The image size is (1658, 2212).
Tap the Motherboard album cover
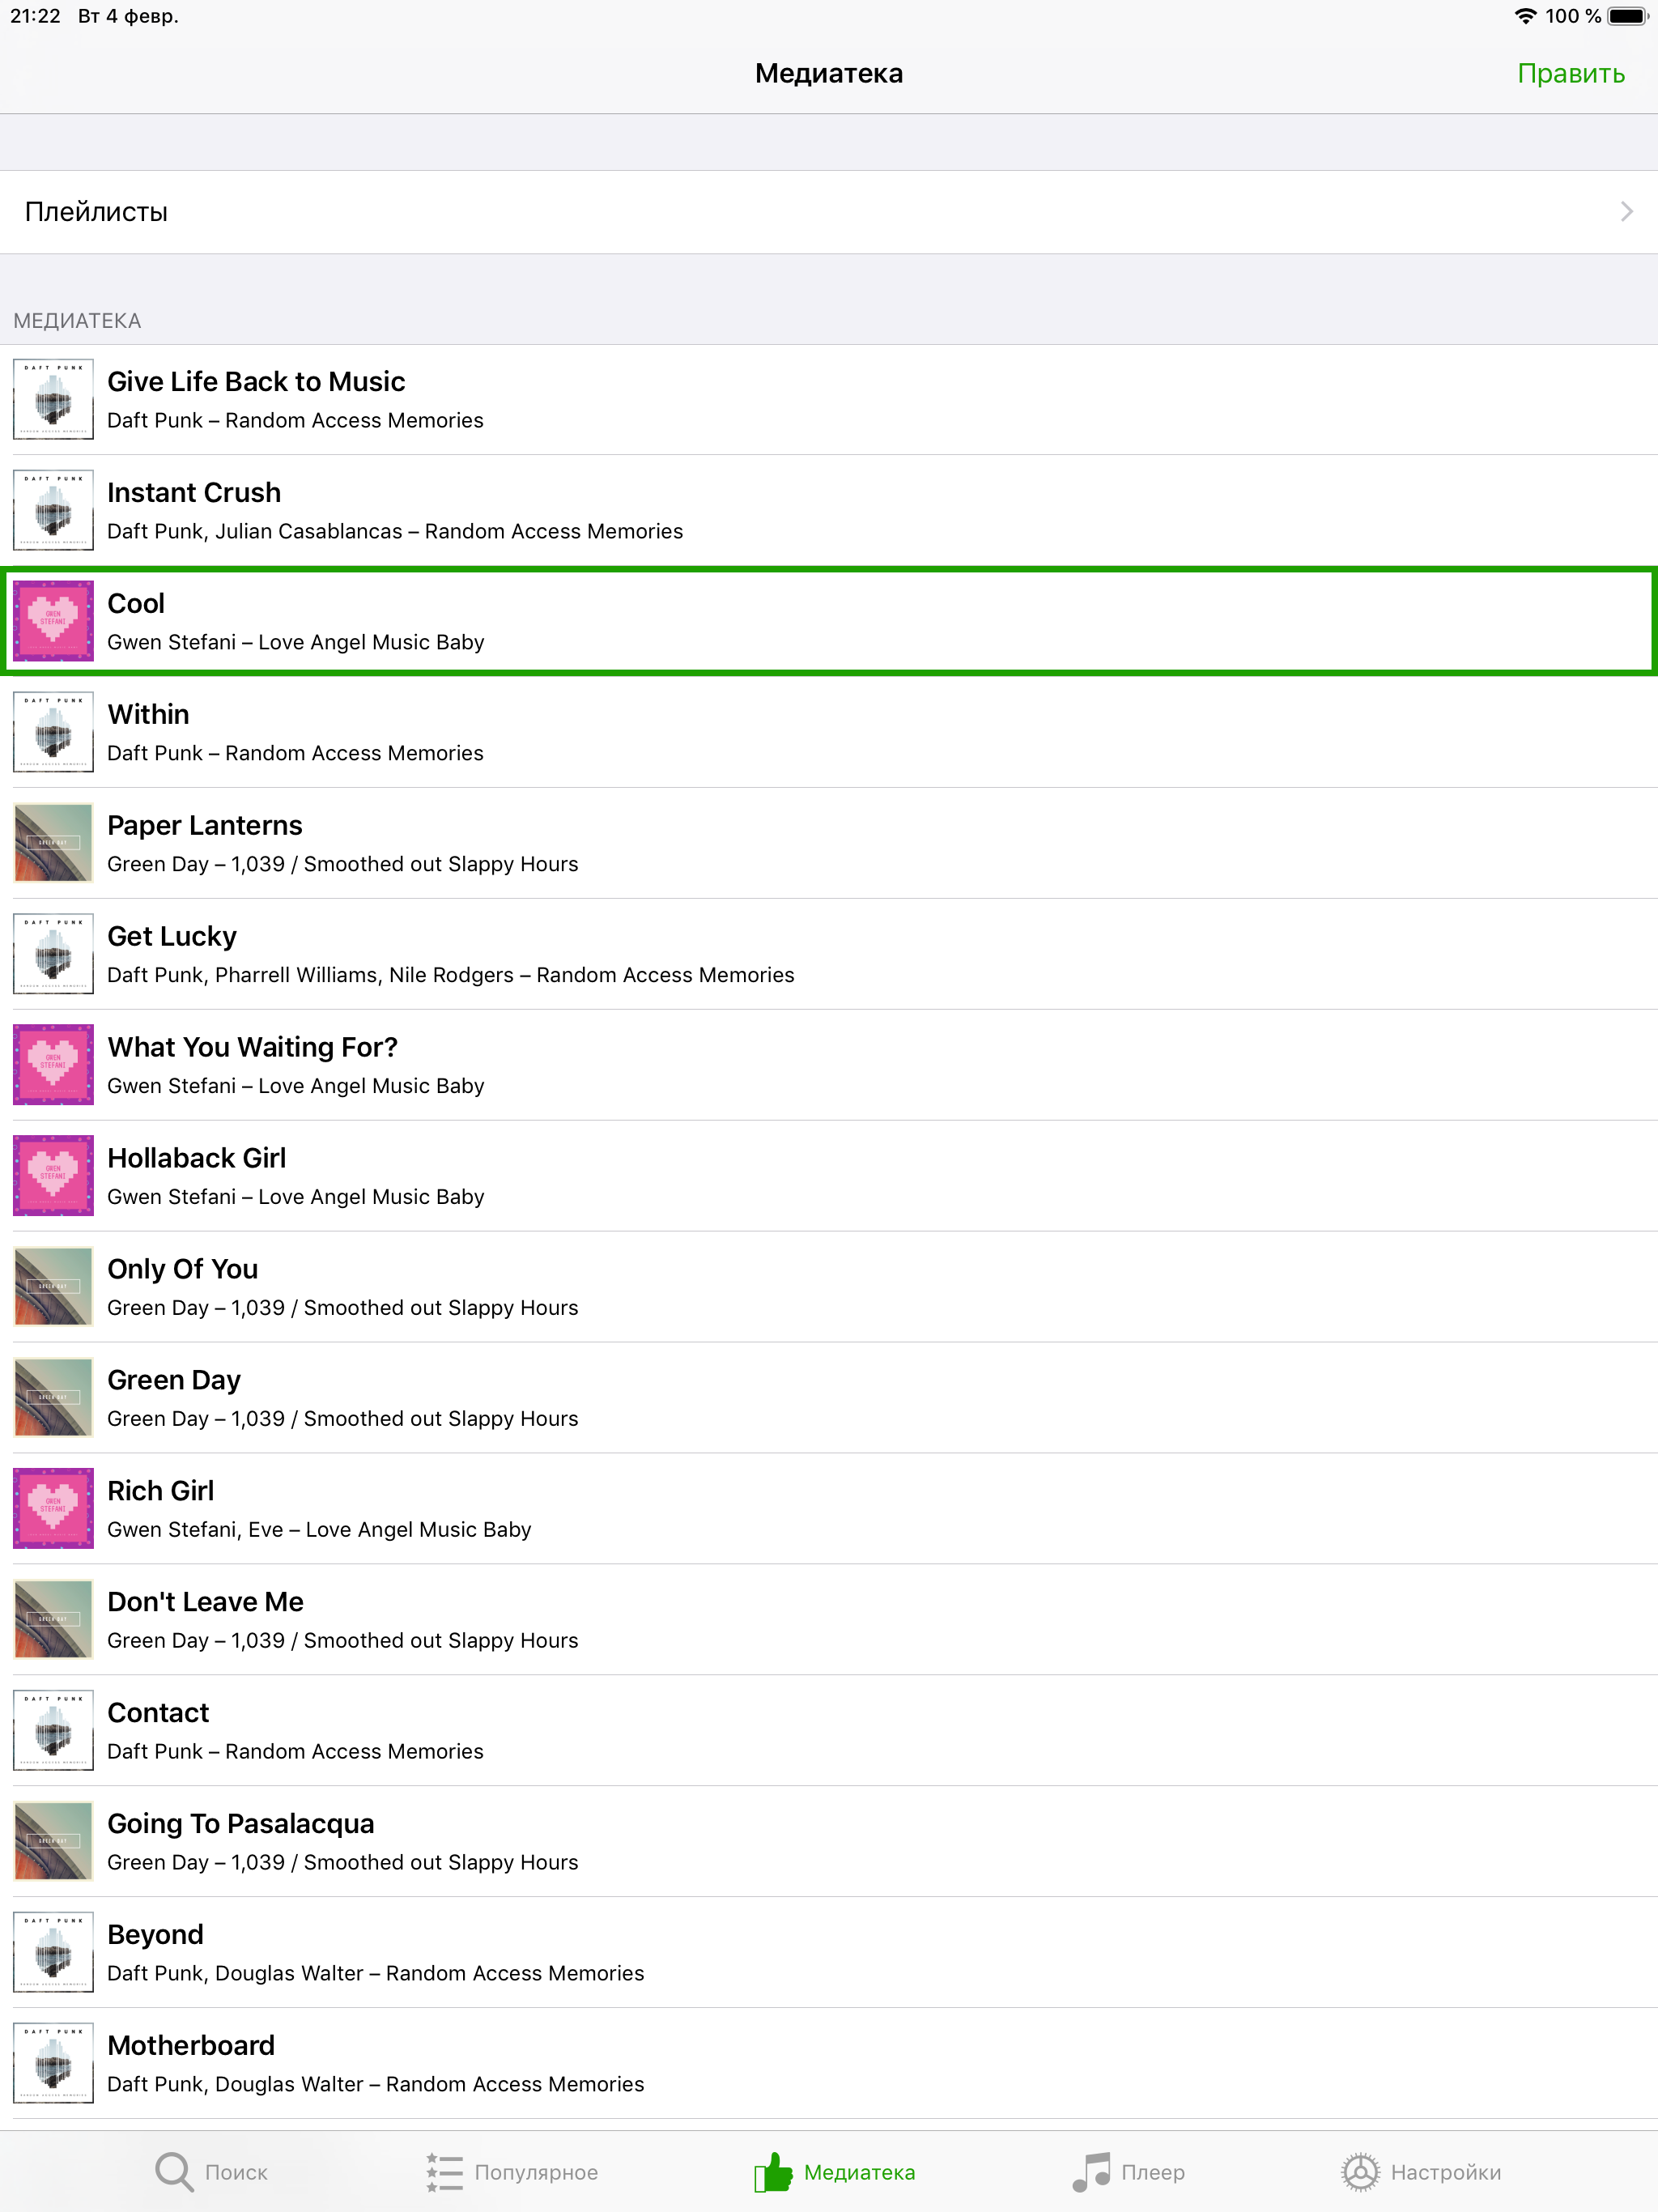coord(53,2064)
